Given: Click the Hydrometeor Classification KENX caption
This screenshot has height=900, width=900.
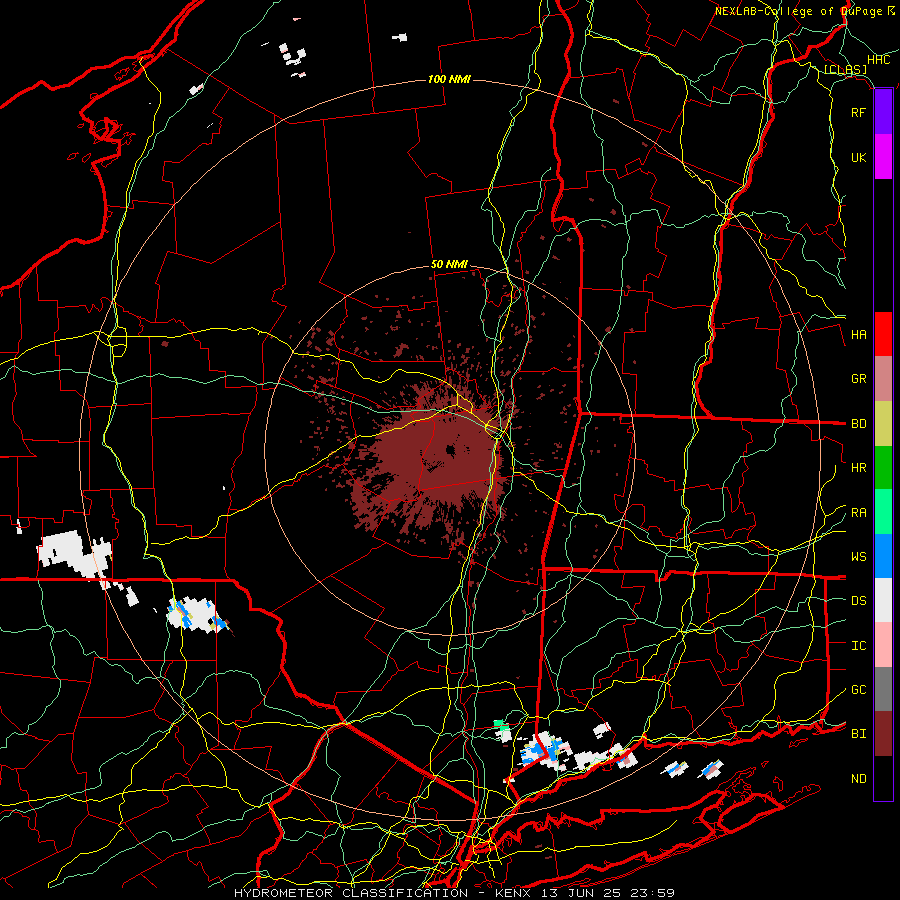Looking at the screenshot, I should [454, 893].
